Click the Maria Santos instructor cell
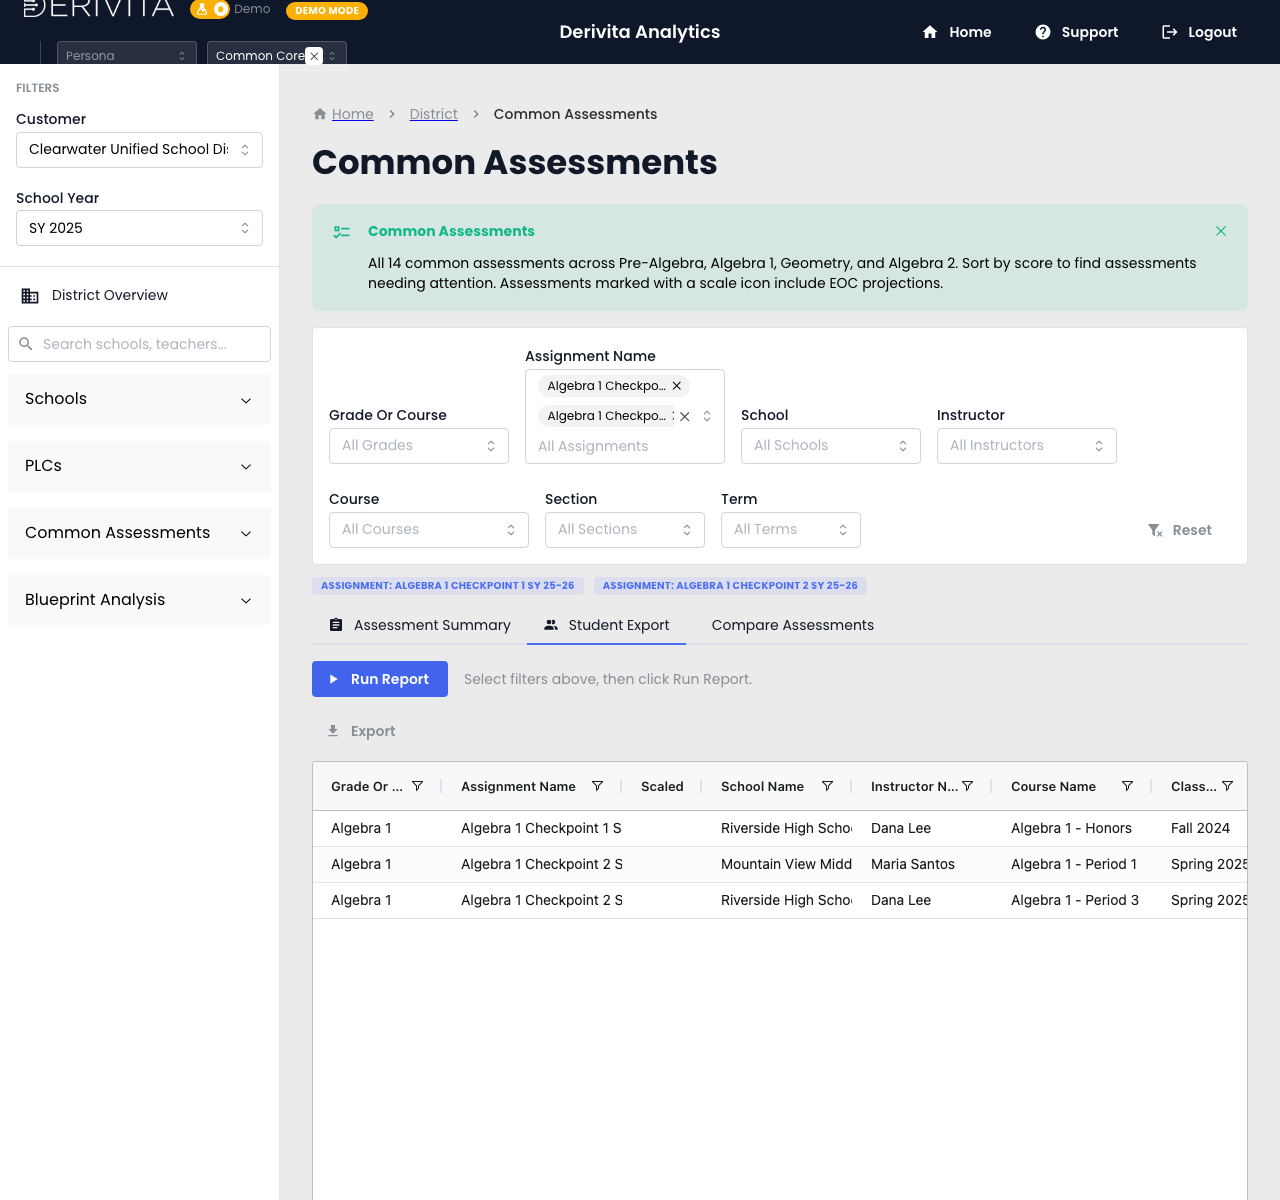Screen dimensions: 1280x1200 pos(922,864)
